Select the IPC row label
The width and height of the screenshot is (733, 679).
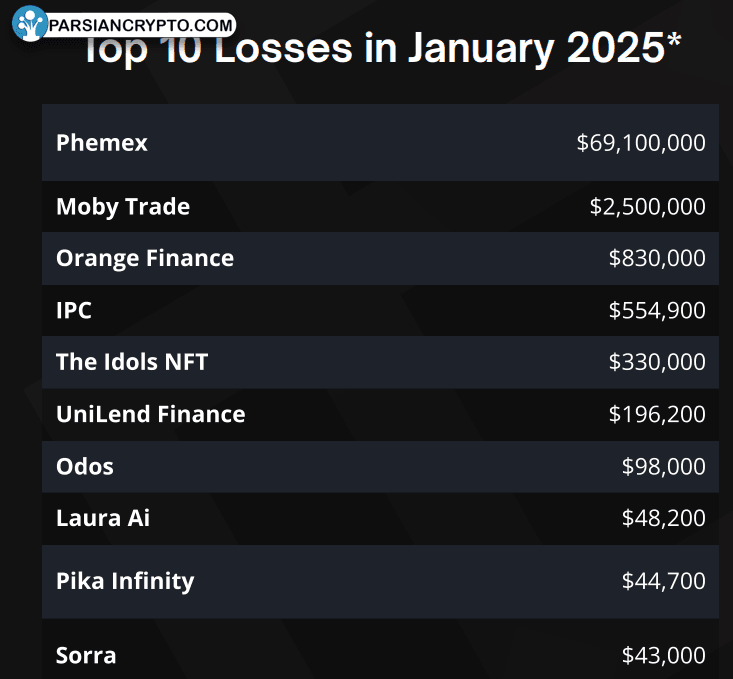[x=74, y=311]
